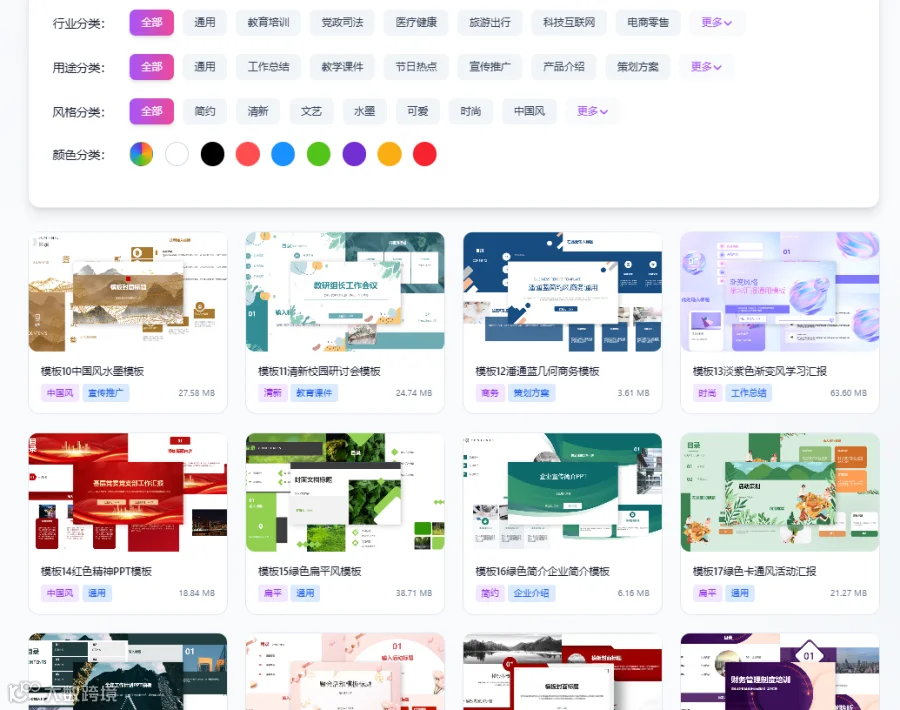Open 模板16绿色简介企业简介模板 thumbnail
The image size is (900, 710).
pyautogui.click(x=562, y=492)
